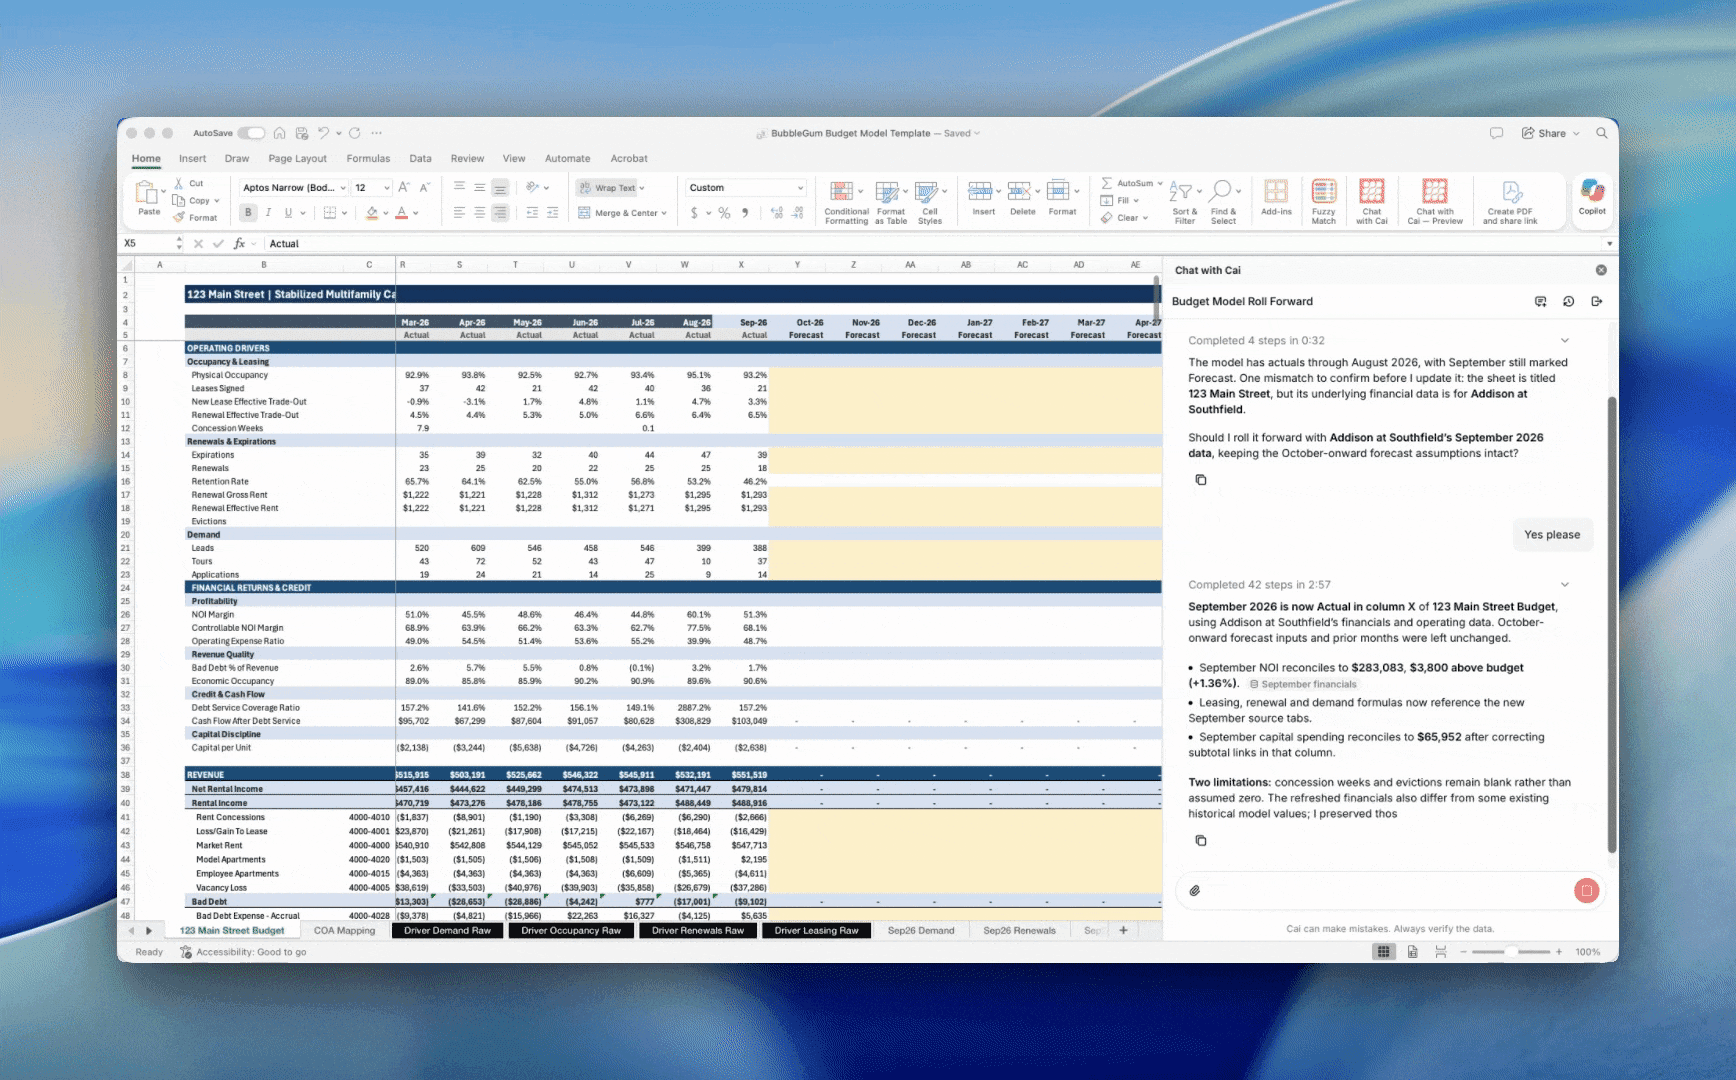This screenshot has width=1736, height=1080.
Task: Click Create PDF and share link
Action: [x=1510, y=201]
